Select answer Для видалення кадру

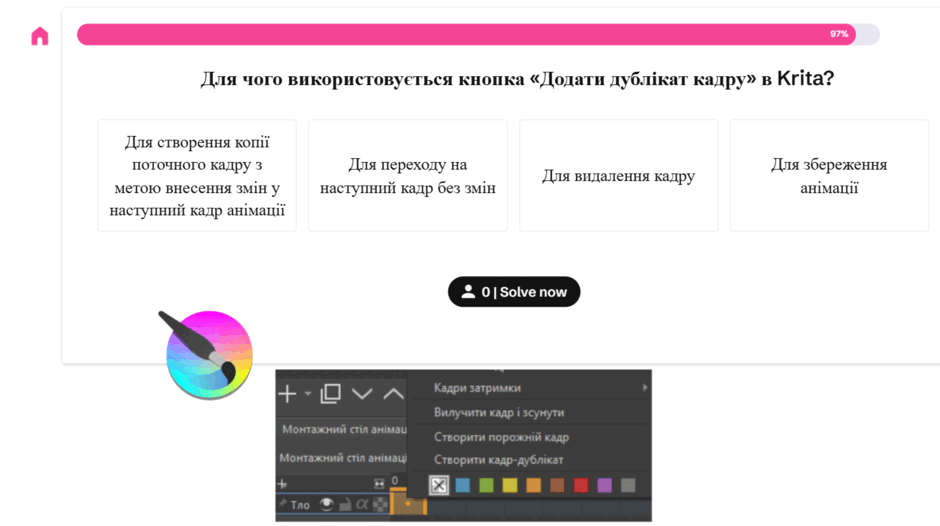[619, 176]
